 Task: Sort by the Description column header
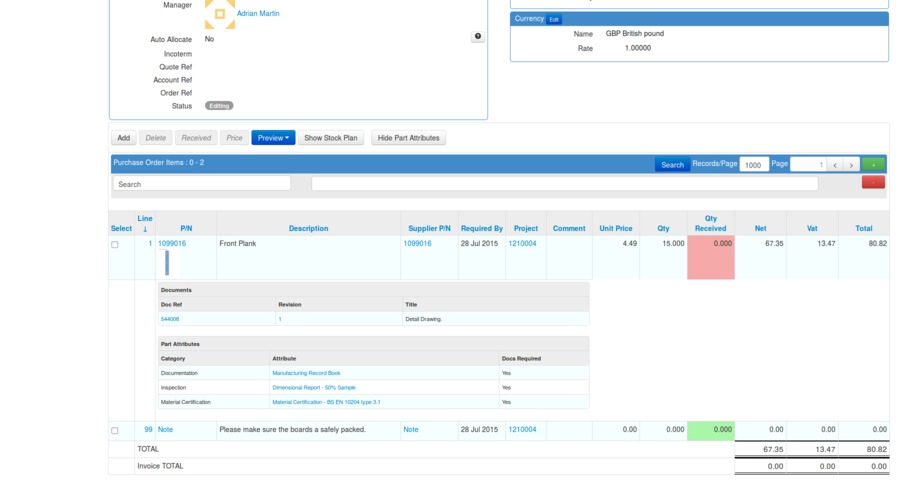[308, 228]
